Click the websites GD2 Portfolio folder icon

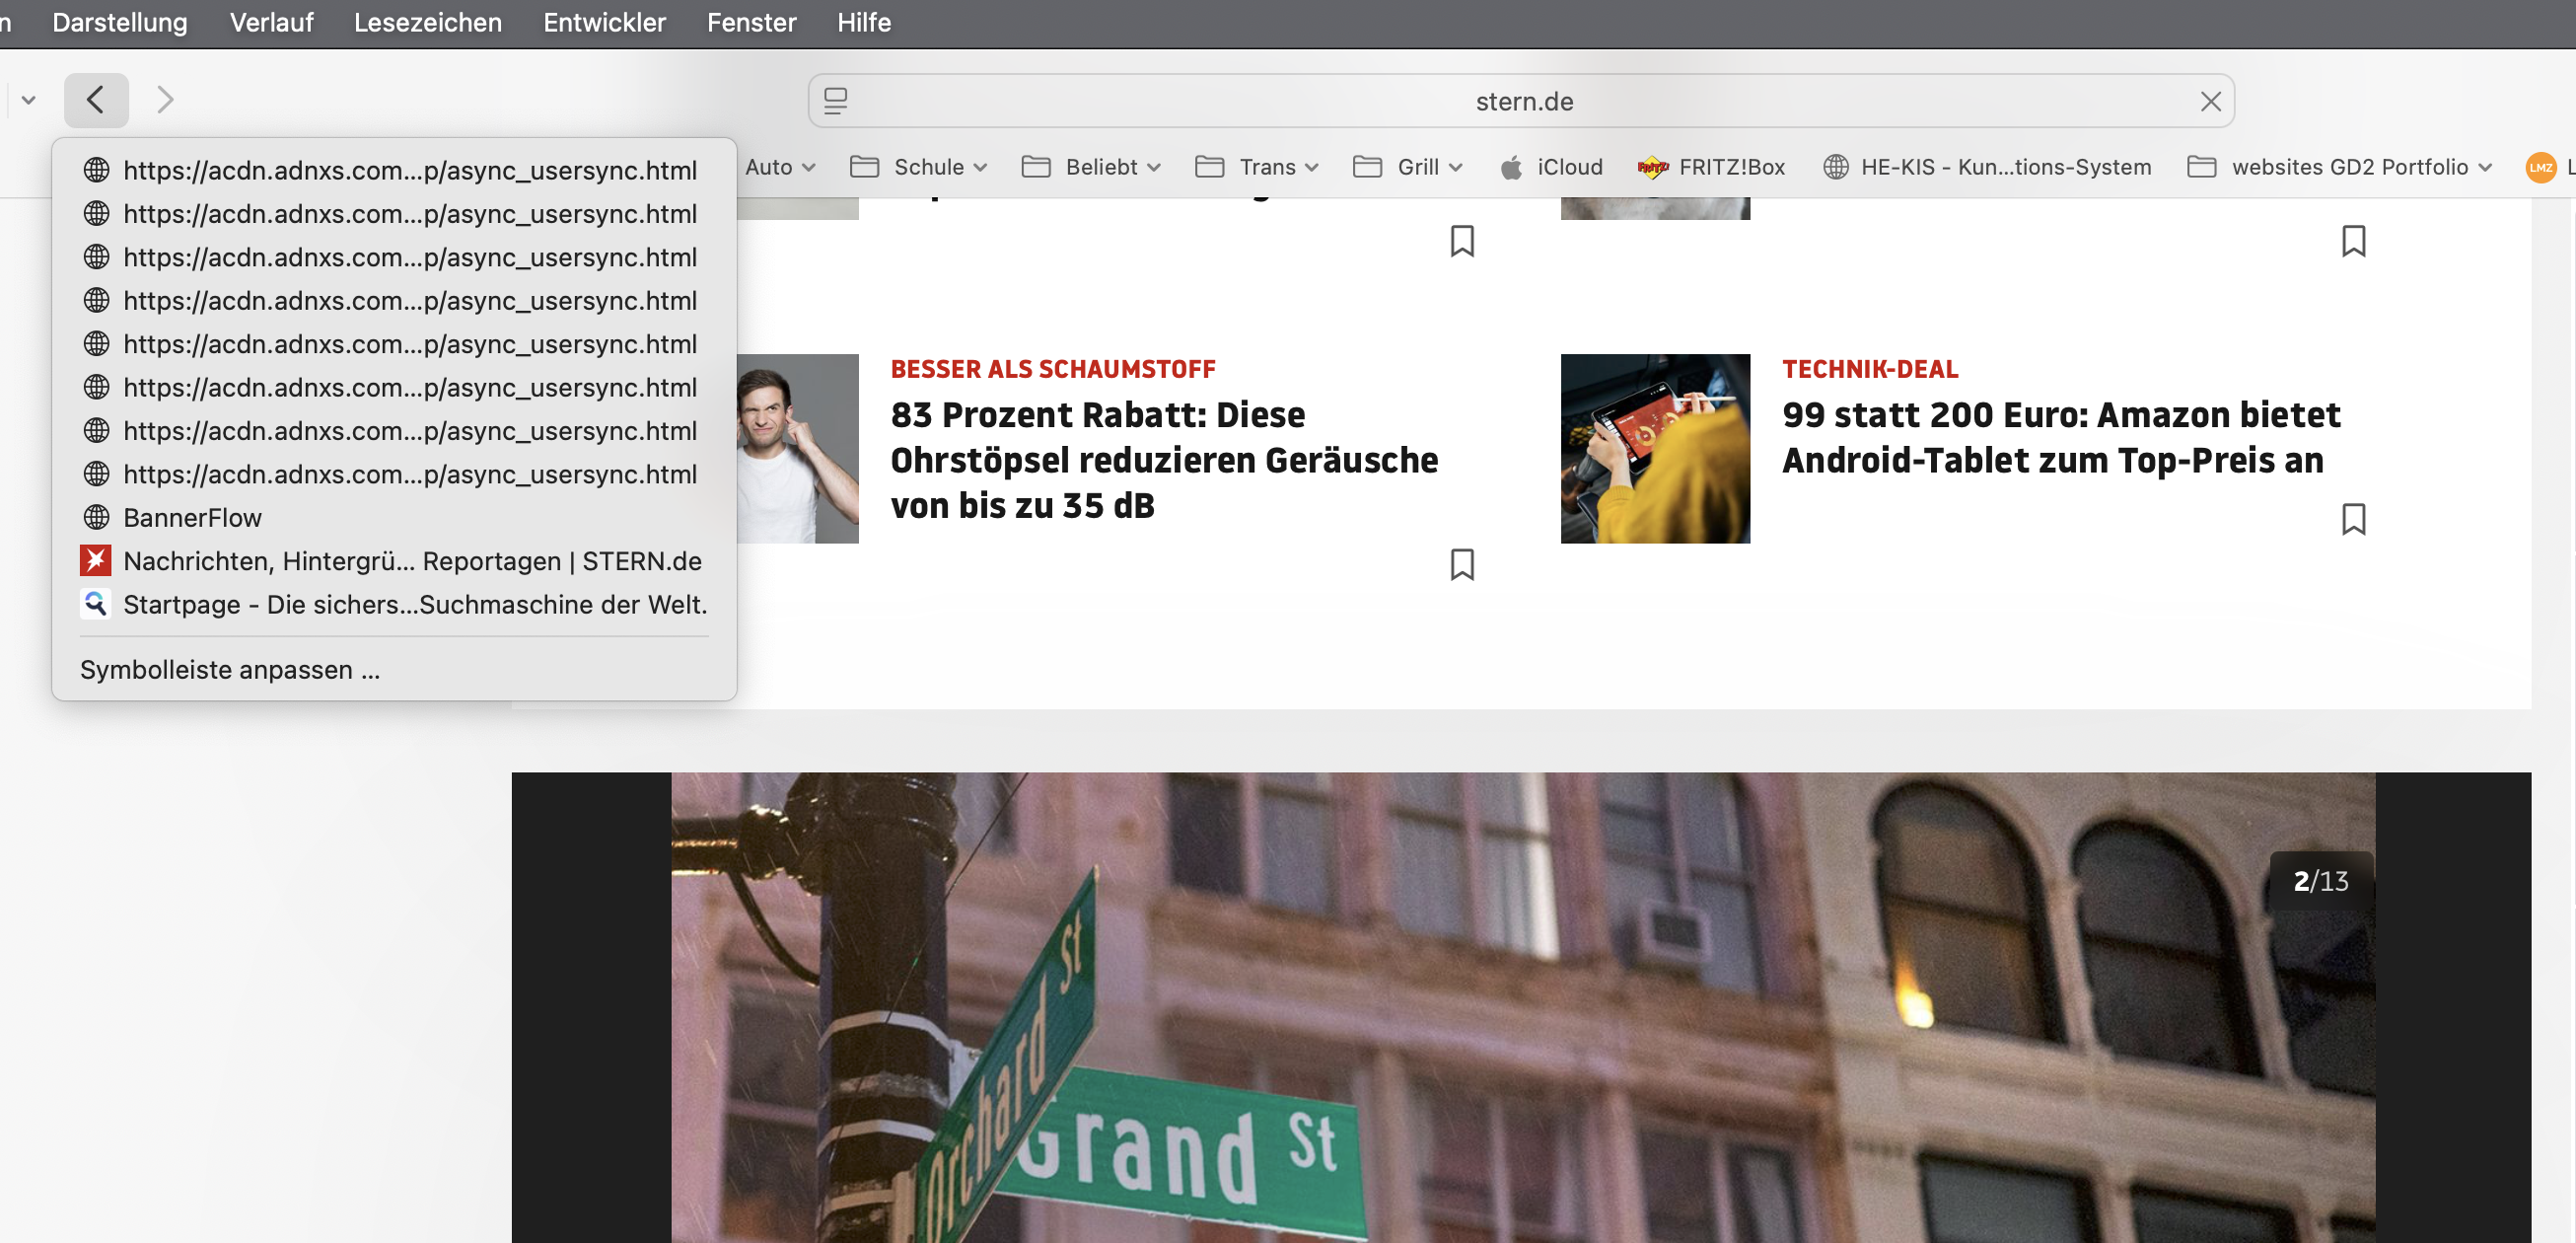(2202, 166)
